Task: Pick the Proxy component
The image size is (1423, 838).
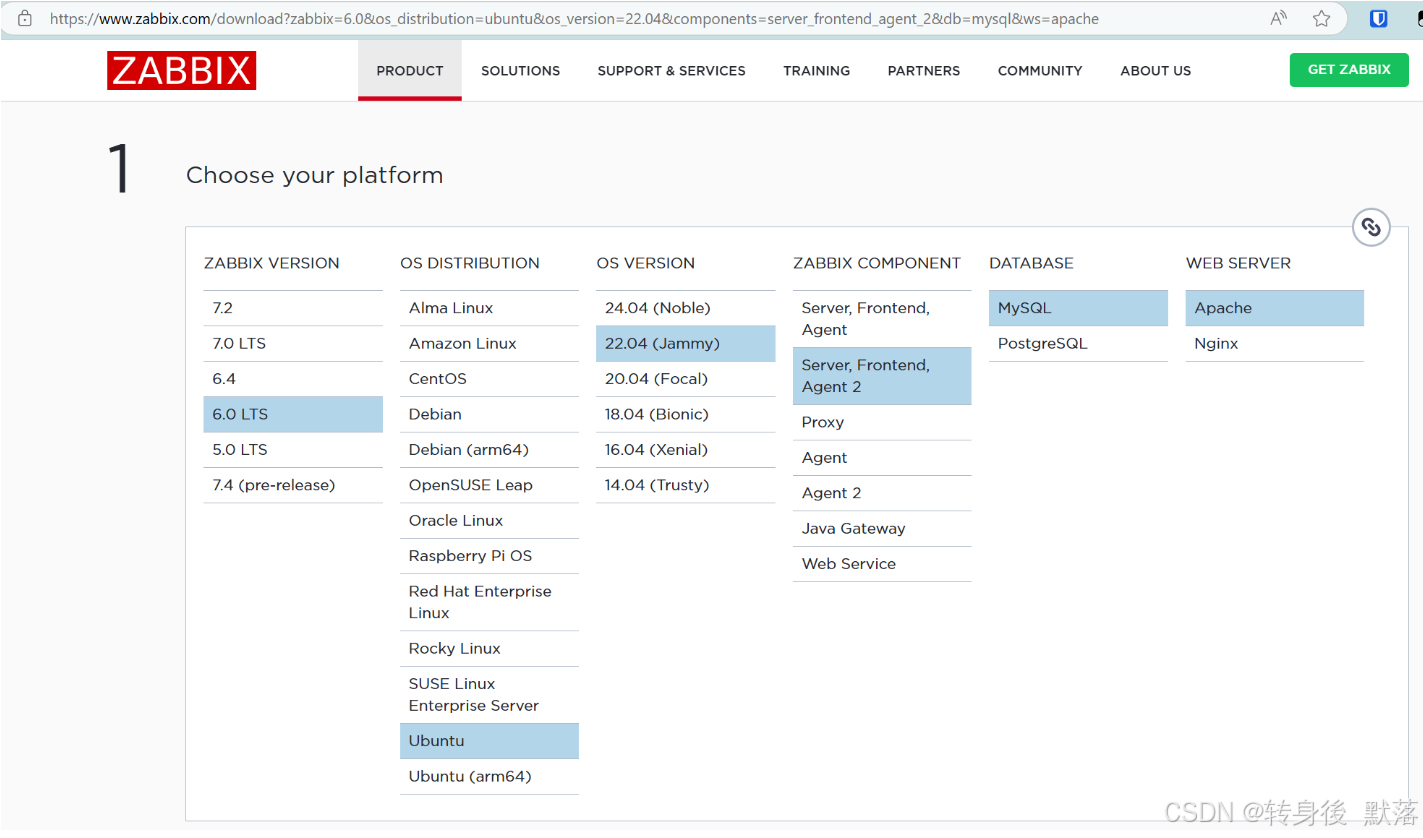Action: (882, 422)
